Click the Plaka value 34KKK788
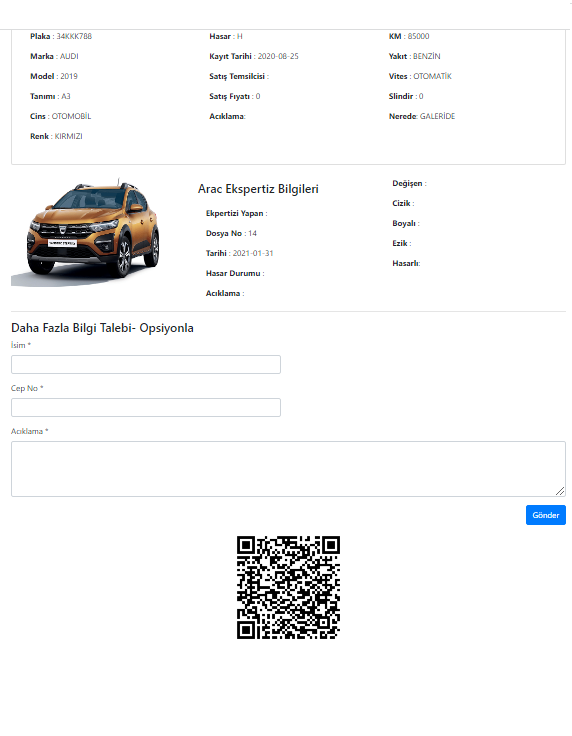 (x=74, y=36)
